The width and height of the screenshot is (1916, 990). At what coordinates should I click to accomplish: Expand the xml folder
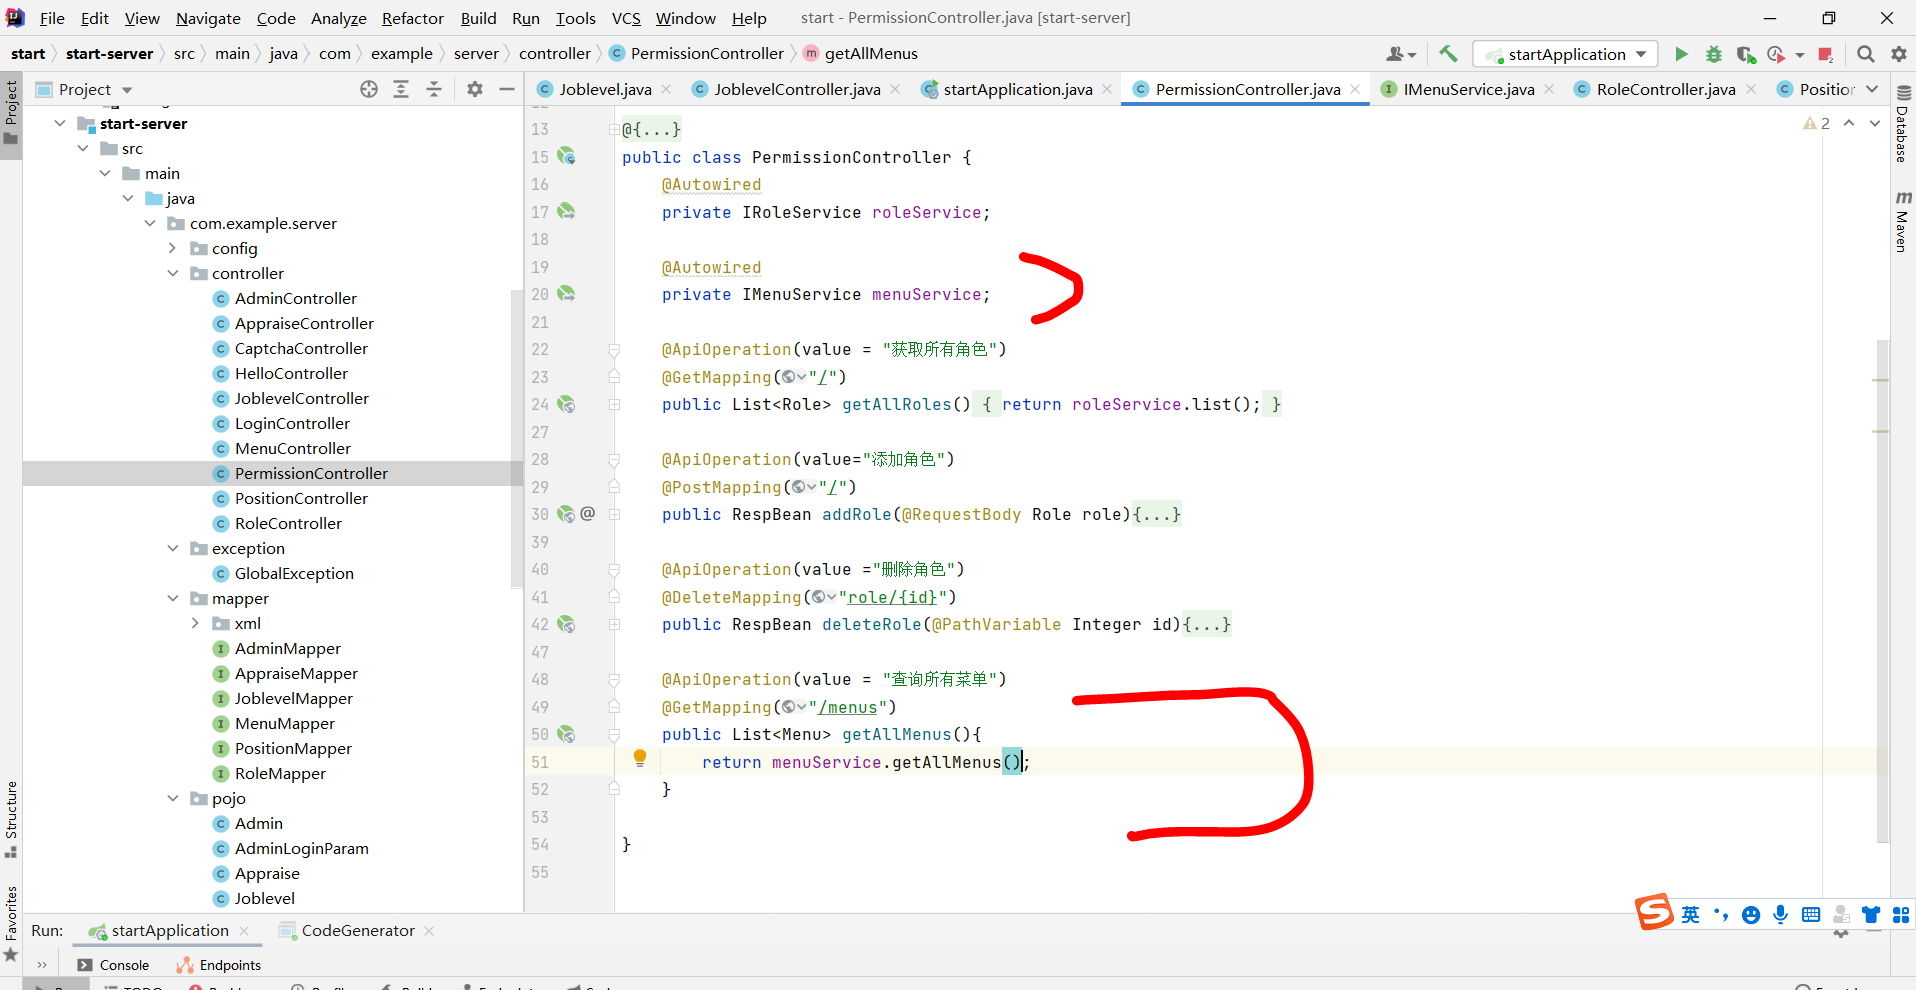(x=196, y=623)
